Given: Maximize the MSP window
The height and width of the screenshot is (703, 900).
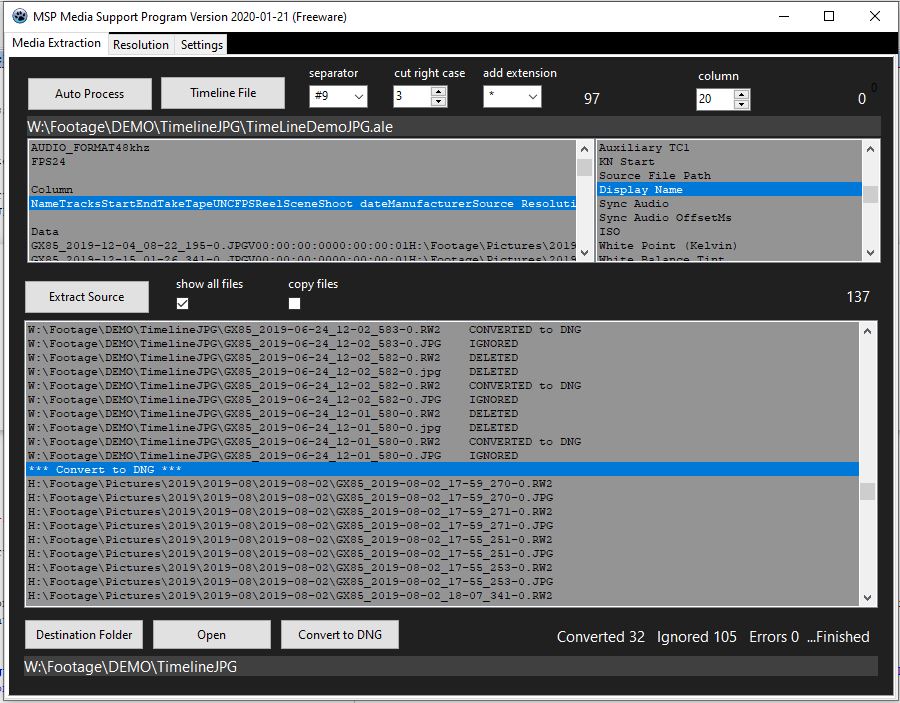Looking at the screenshot, I should pyautogui.click(x=829, y=17).
